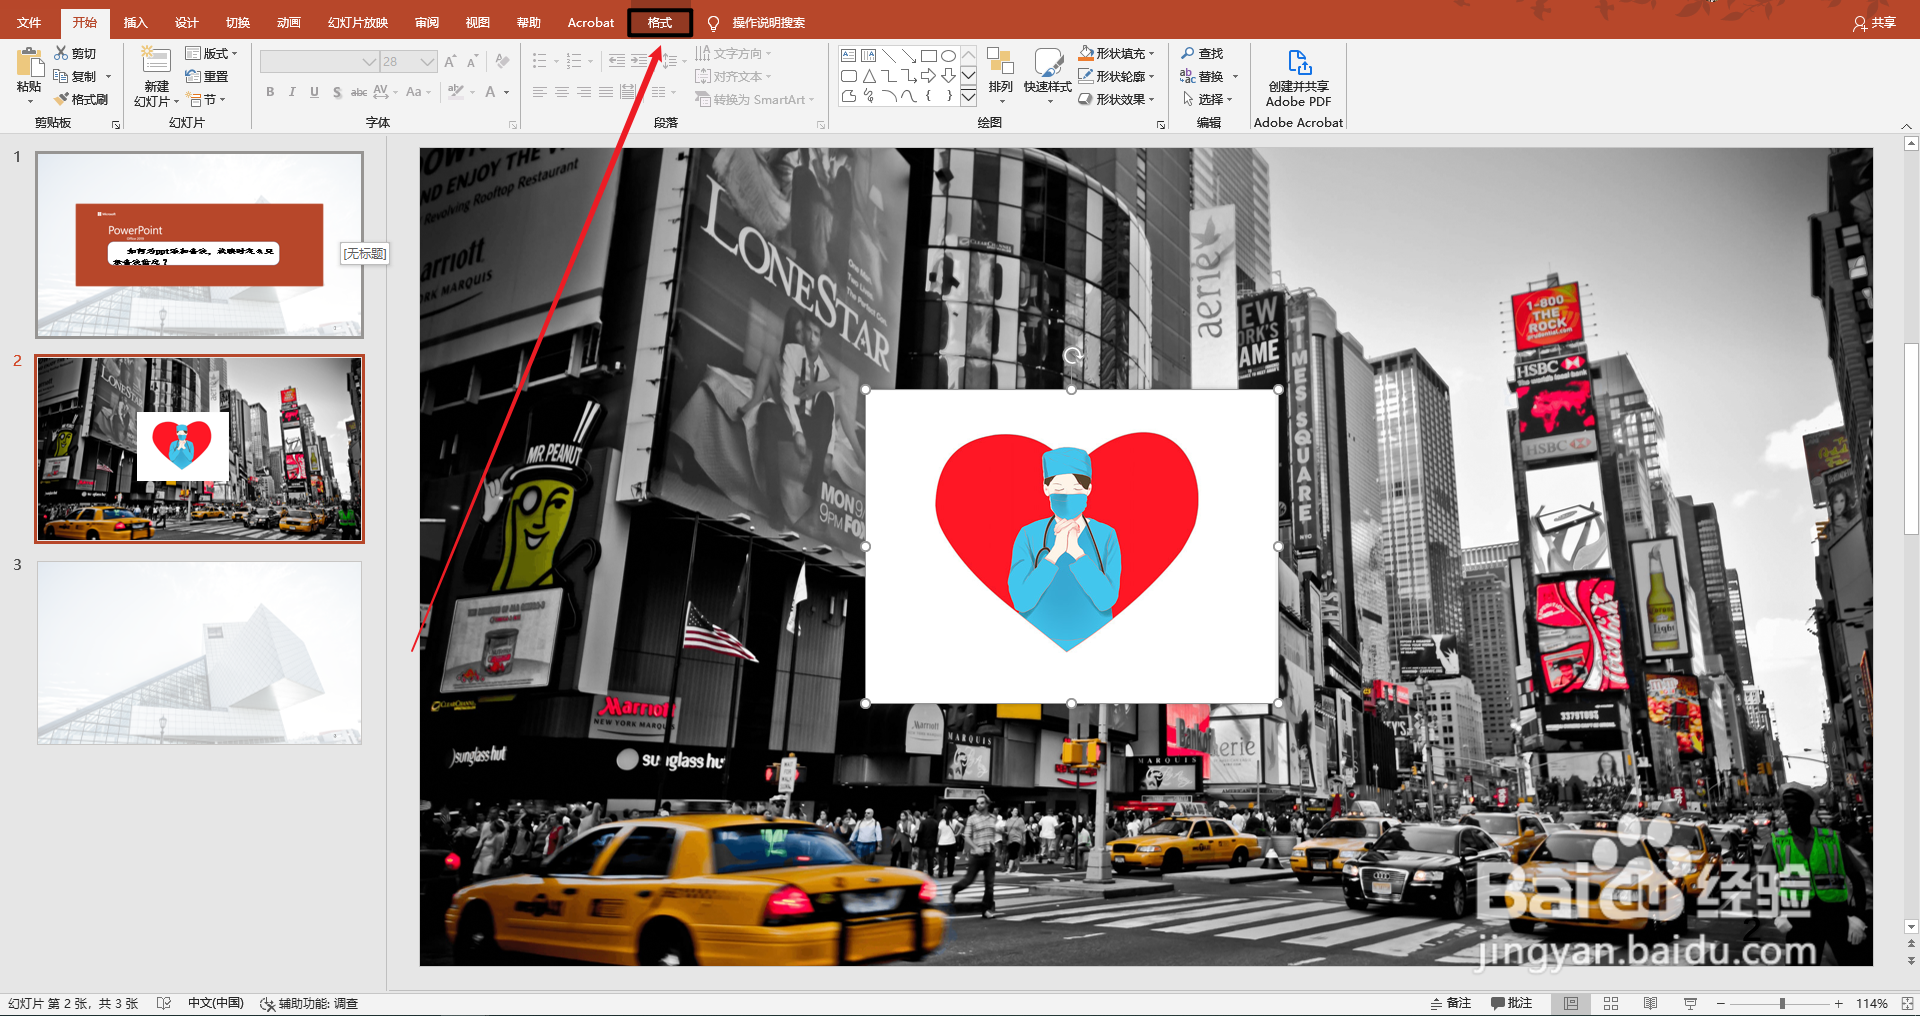Click 操作说明搜索 tell me search

coord(756,22)
